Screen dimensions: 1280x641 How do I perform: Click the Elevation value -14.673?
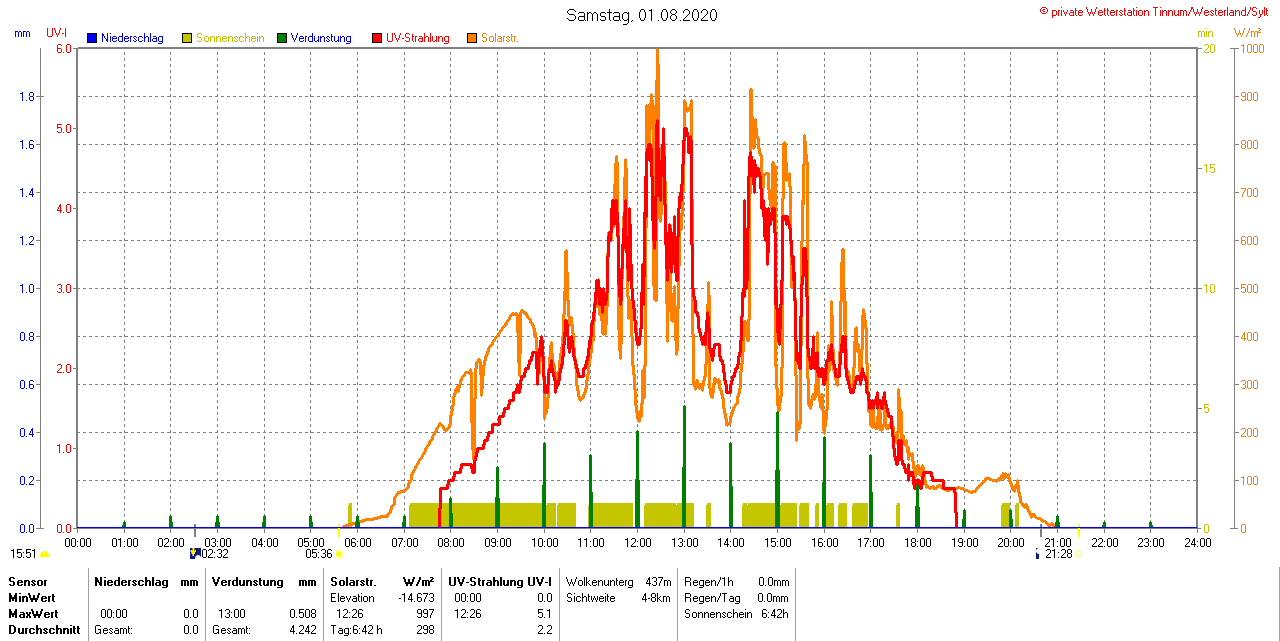416,597
